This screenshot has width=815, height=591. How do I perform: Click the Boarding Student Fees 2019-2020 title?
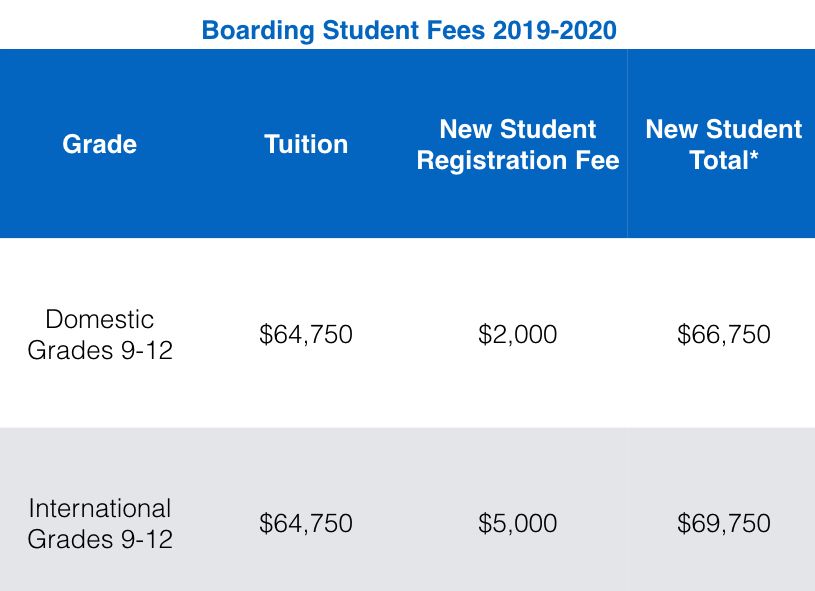pos(408,30)
